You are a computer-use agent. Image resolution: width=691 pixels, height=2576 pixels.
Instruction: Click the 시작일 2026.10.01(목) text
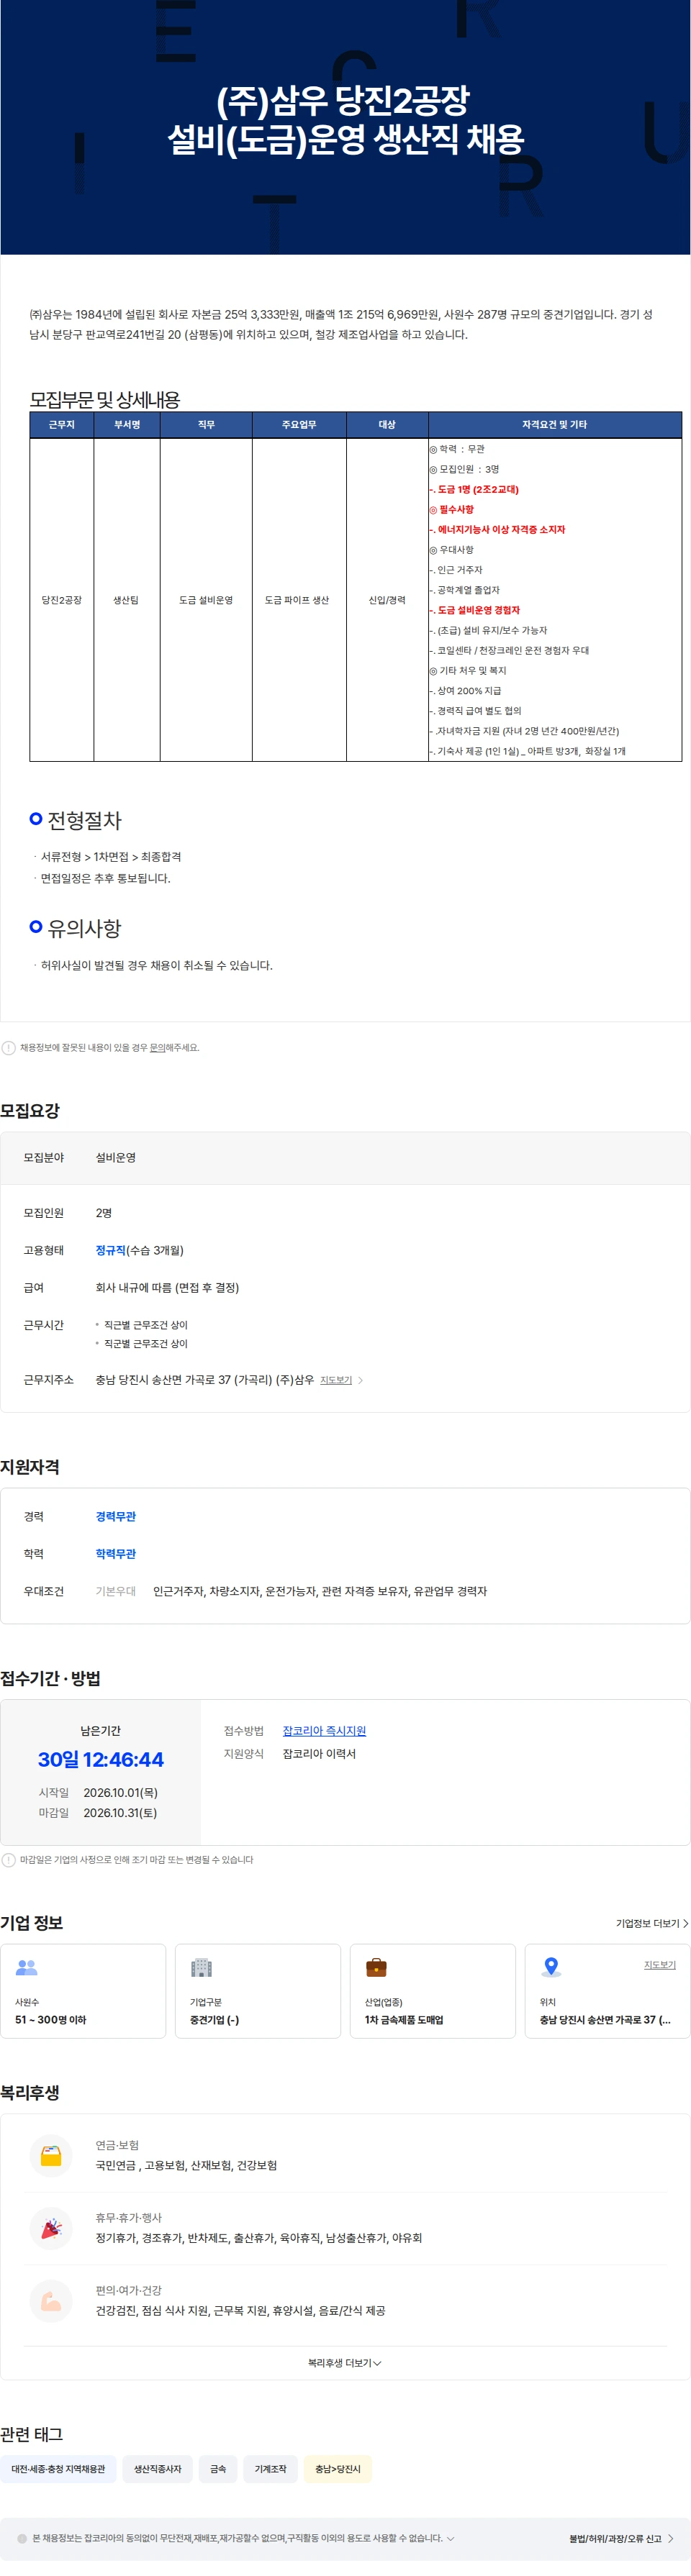(98, 1793)
